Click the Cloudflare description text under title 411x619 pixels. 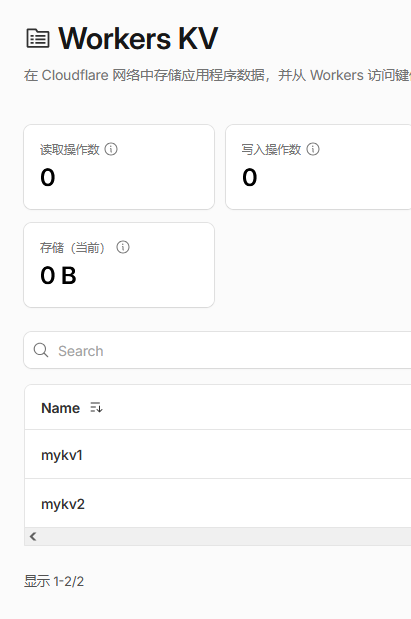click(217, 75)
